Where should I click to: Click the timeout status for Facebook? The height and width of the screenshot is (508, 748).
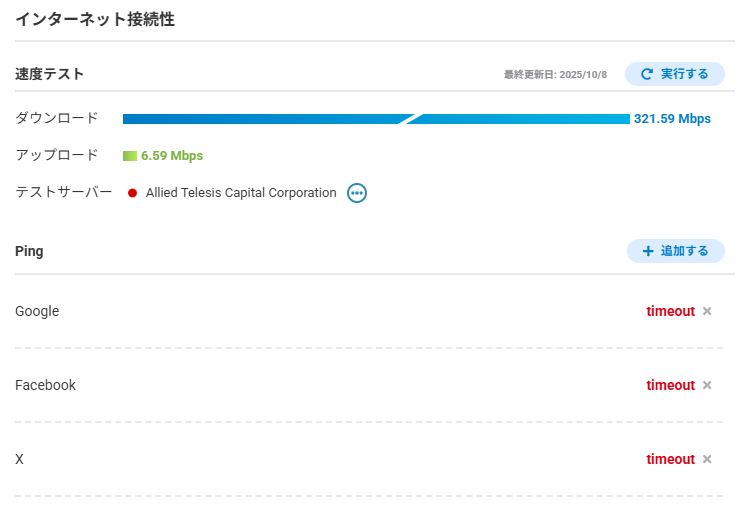pos(670,385)
